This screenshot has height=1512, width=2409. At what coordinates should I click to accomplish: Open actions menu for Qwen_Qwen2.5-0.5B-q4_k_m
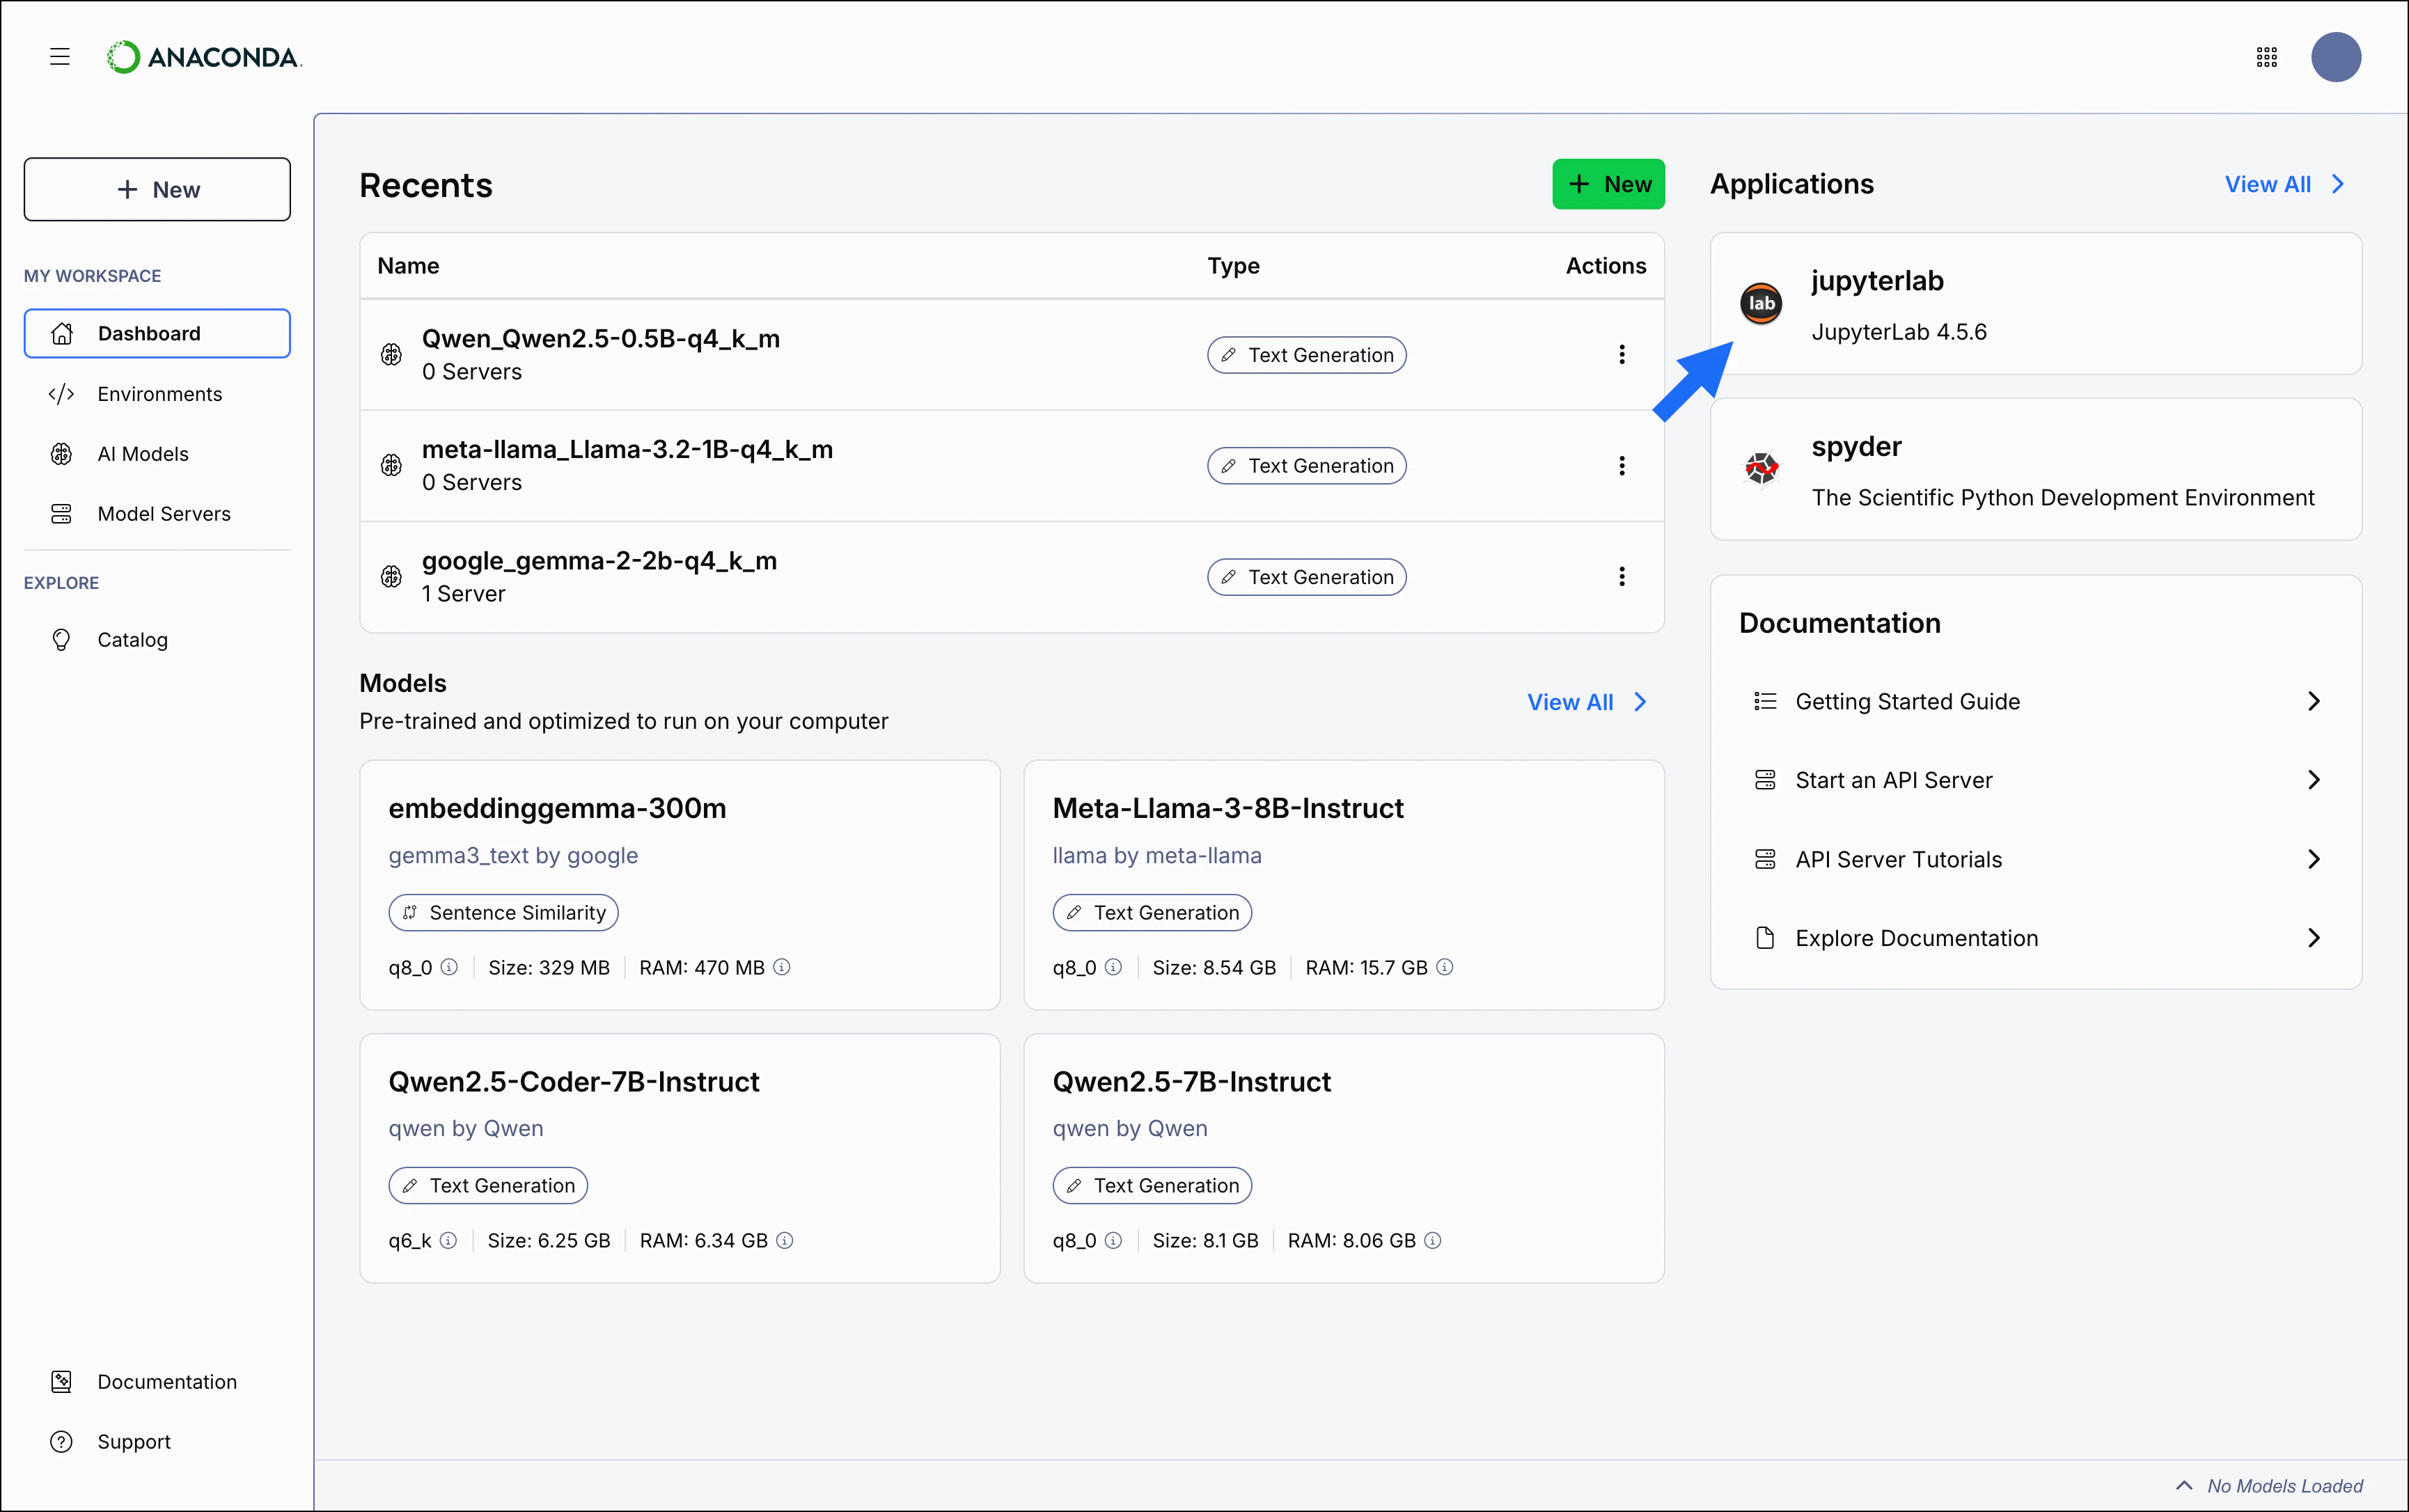[x=1621, y=355]
